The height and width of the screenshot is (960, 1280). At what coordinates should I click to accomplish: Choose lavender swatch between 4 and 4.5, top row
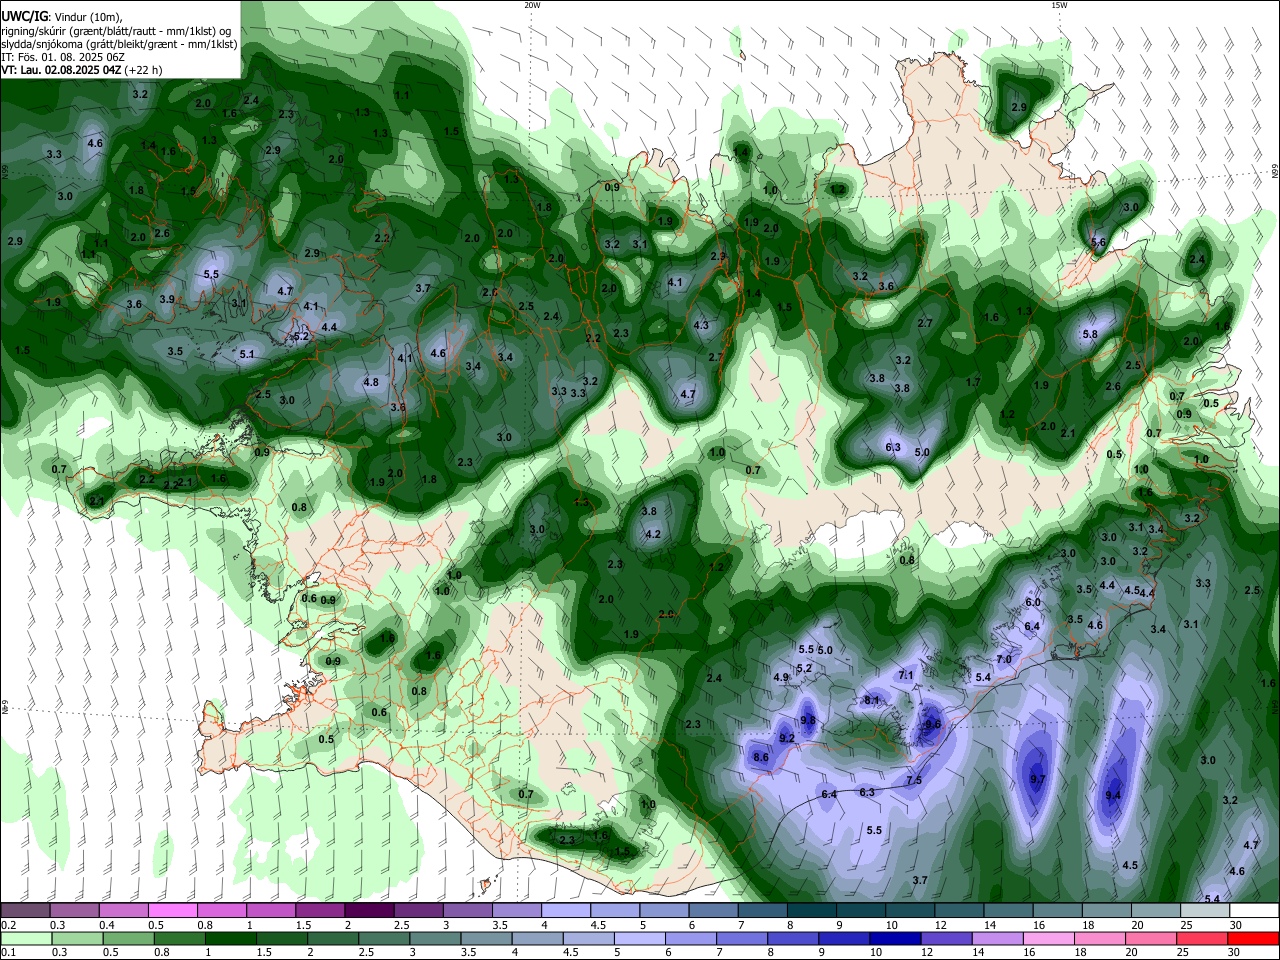(x=566, y=910)
